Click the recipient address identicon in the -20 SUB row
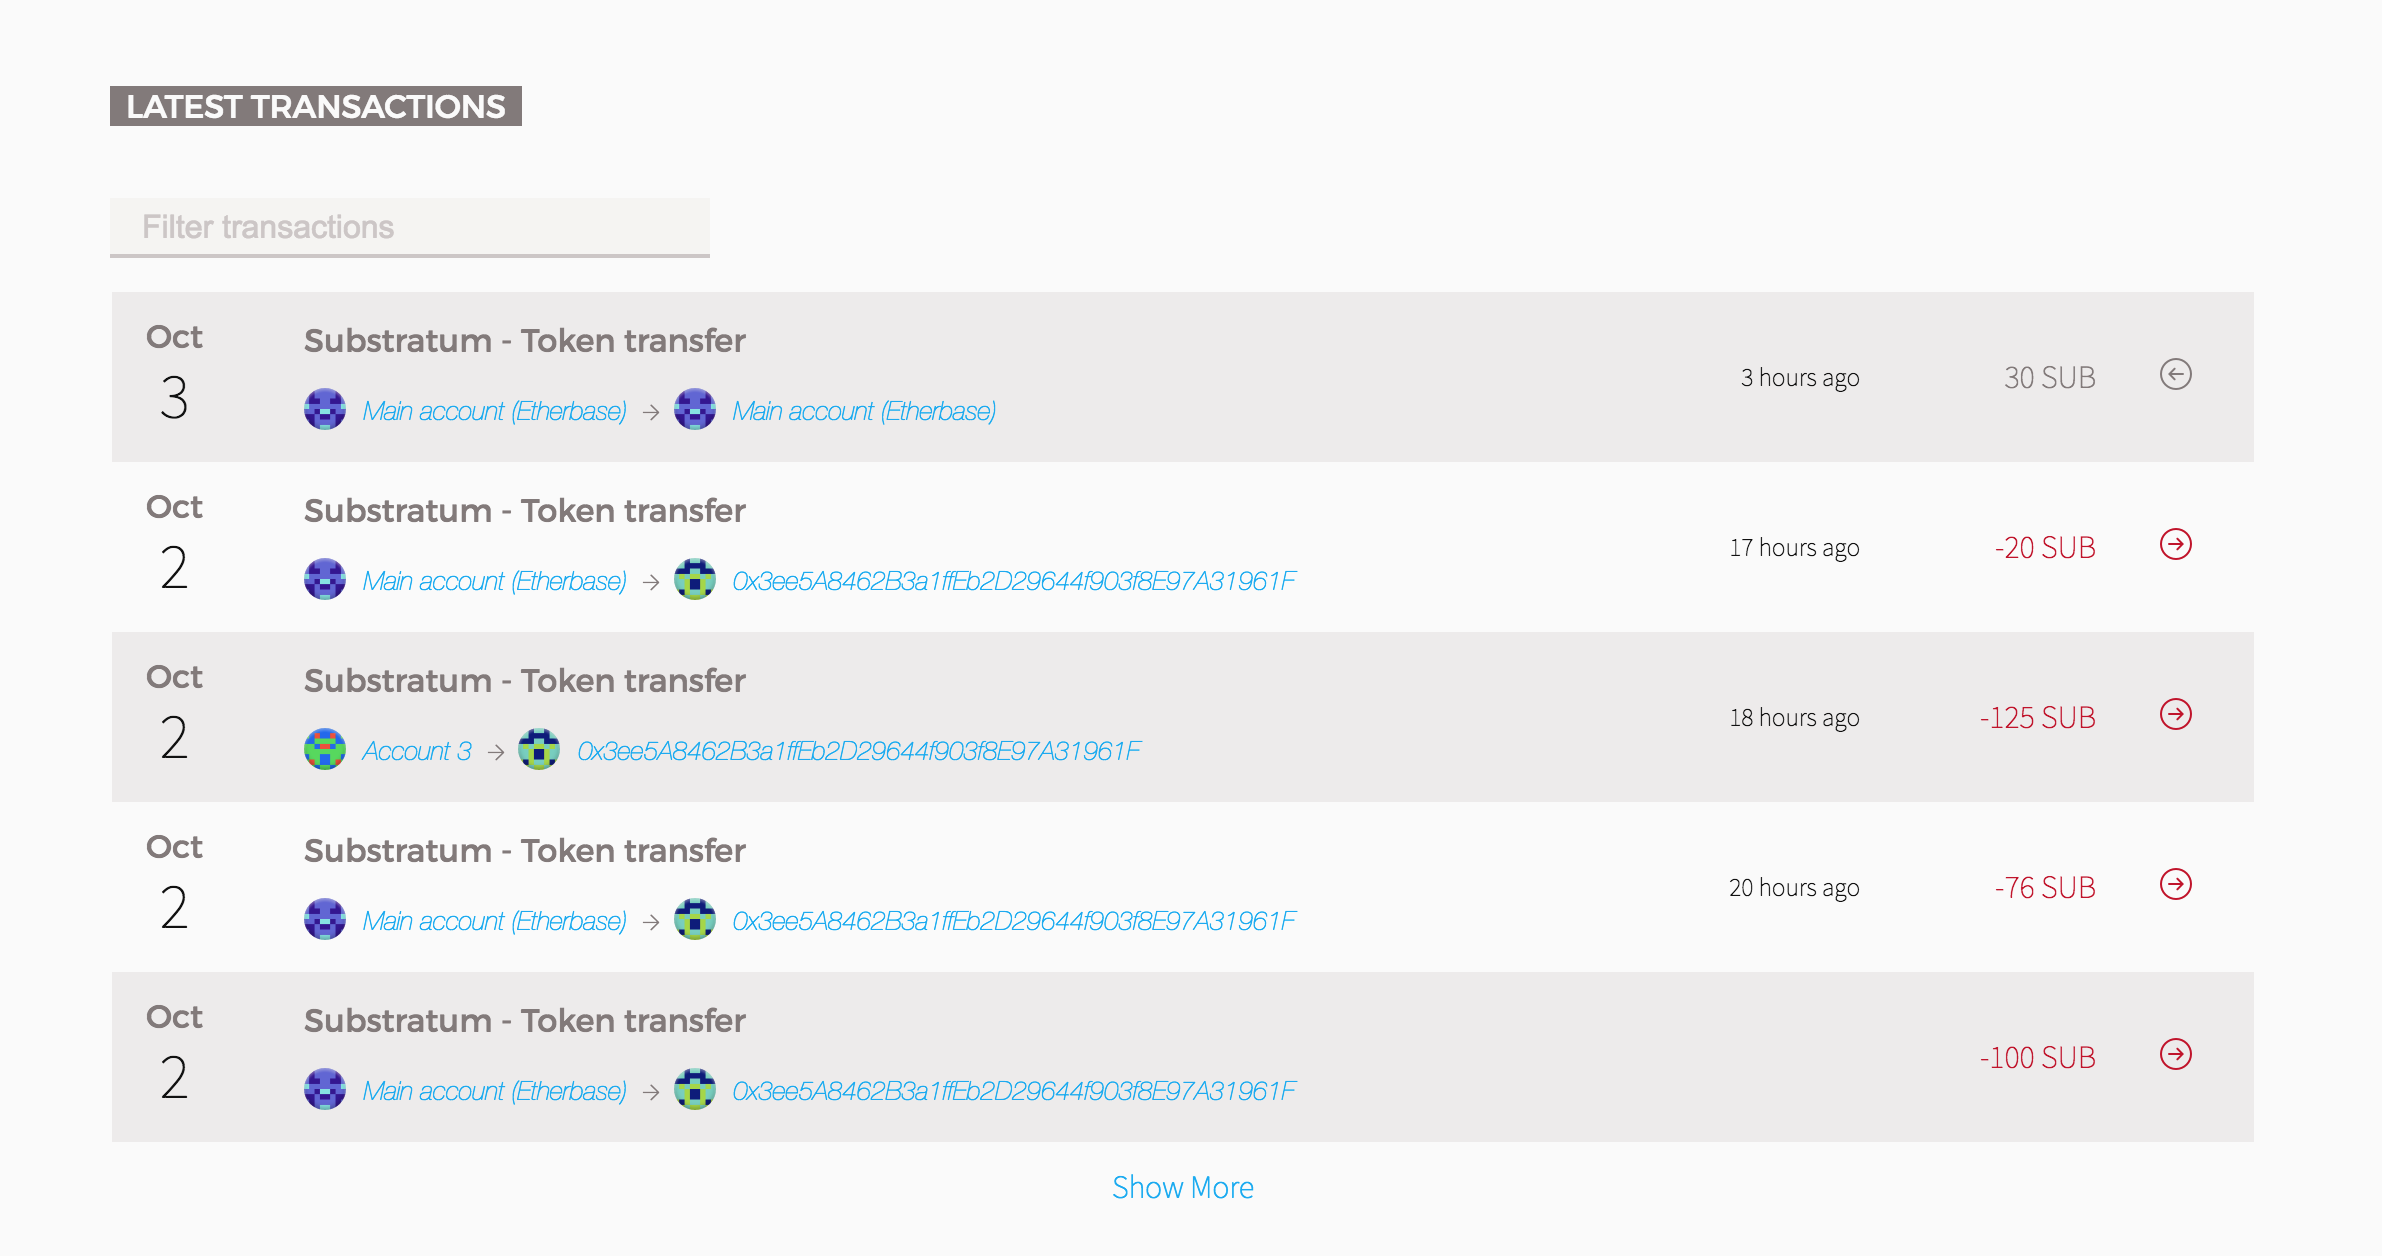The height and width of the screenshot is (1256, 2382). point(696,579)
